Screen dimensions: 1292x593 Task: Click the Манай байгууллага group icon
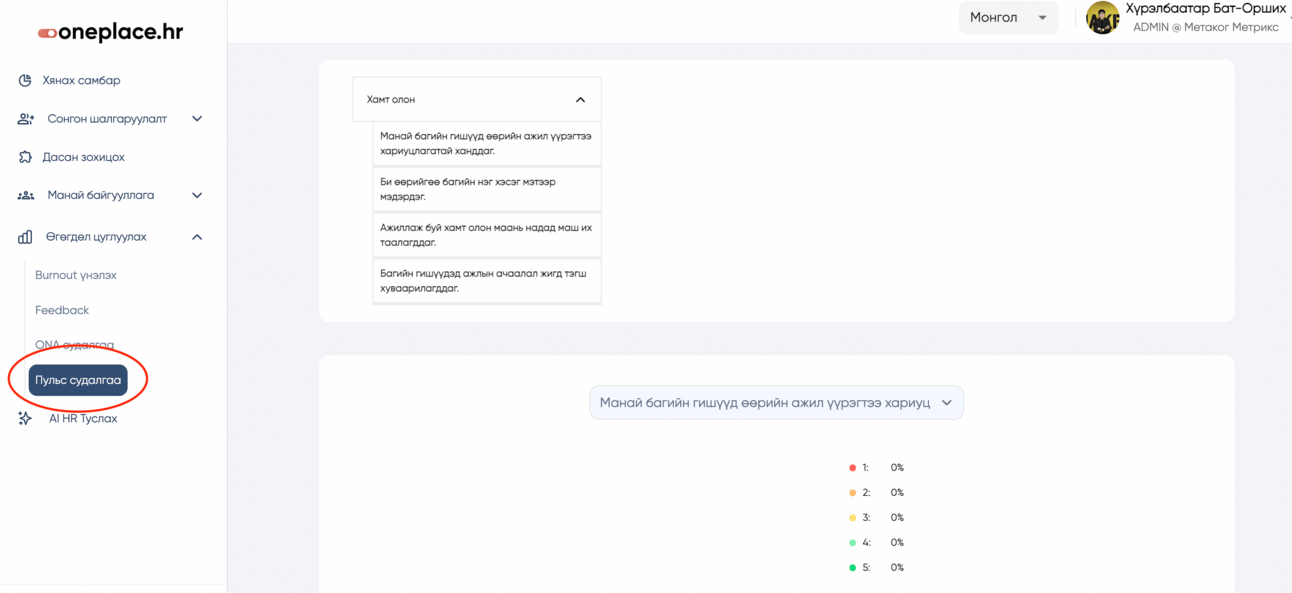pos(26,196)
